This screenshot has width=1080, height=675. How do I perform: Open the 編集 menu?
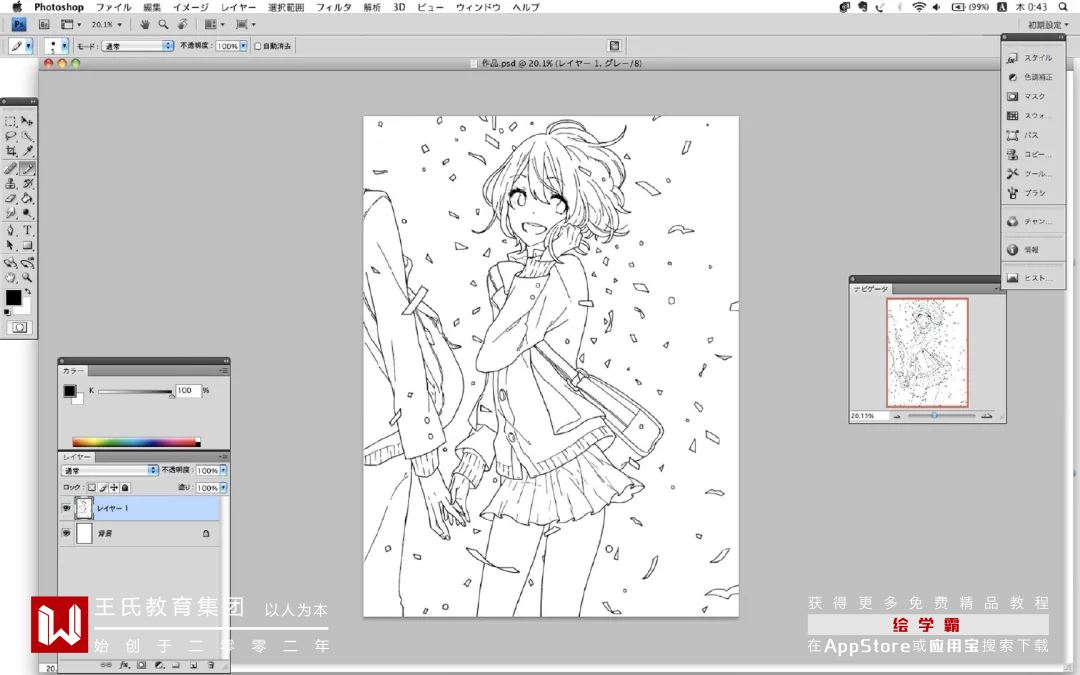click(152, 7)
